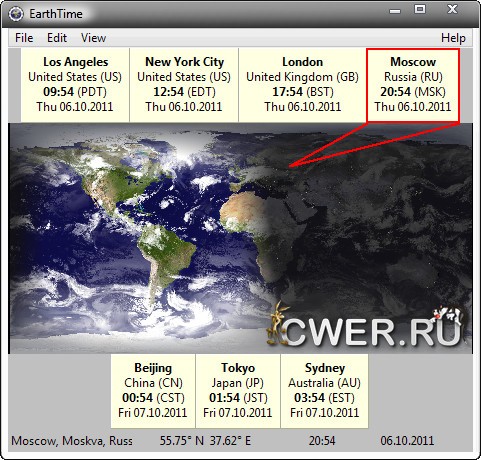Click coordinates '55.75° N 37.62° E'
This screenshot has width=481, height=460.
(x=205, y=441)
